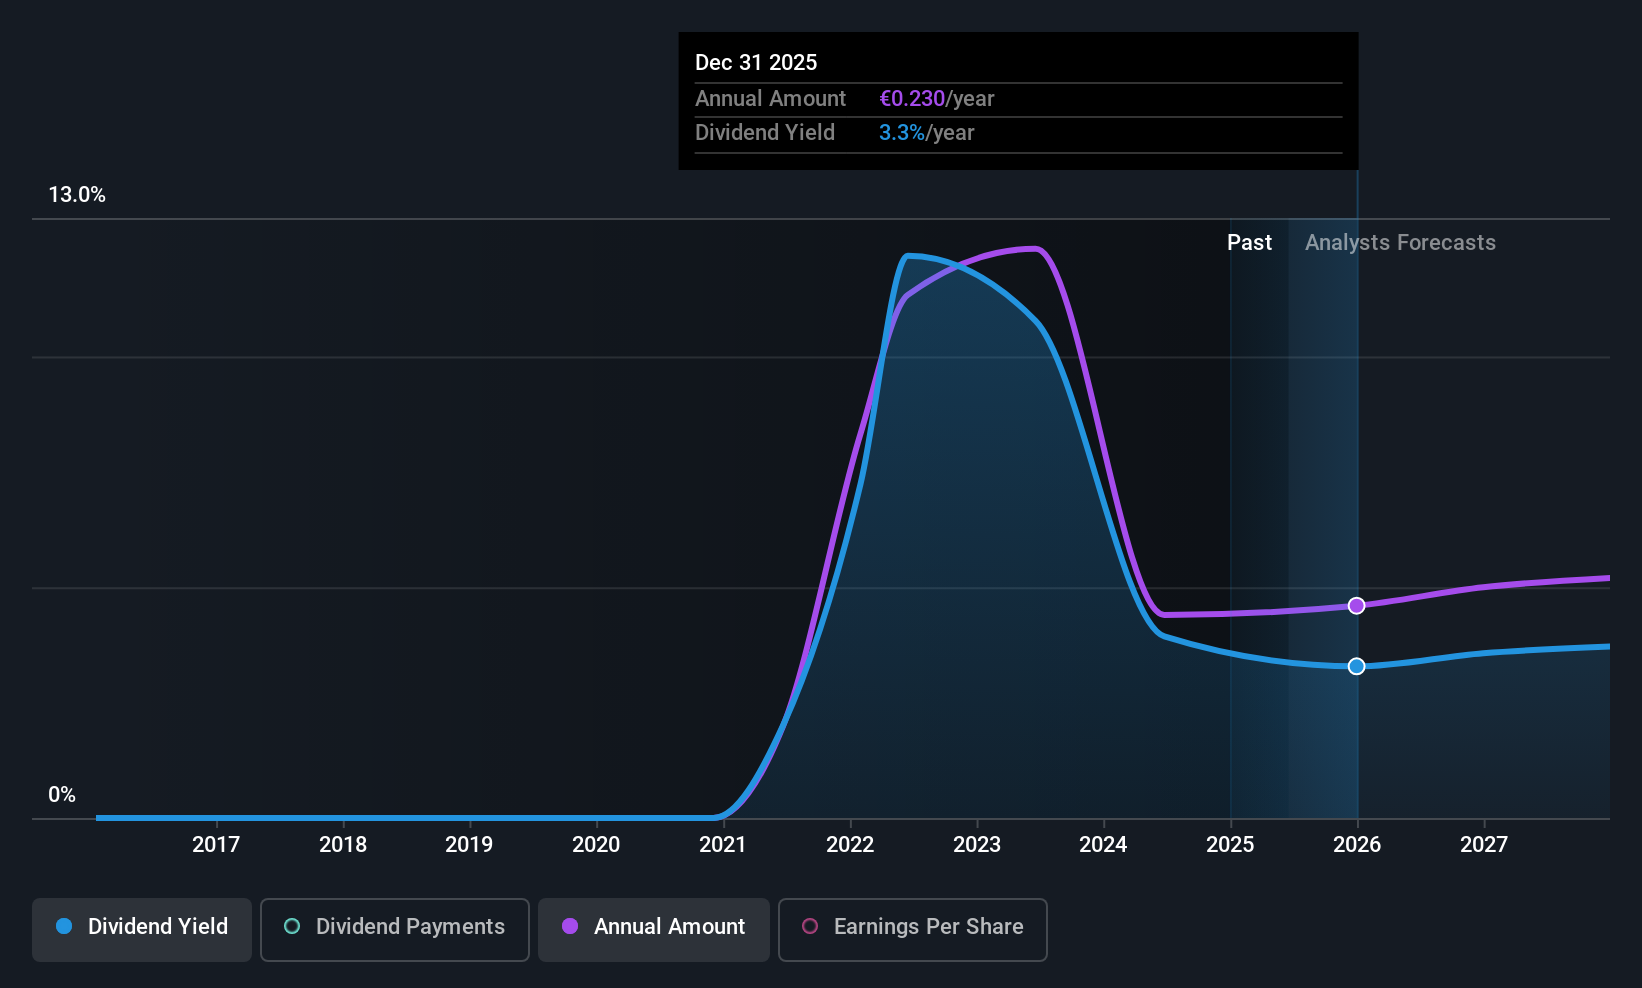The width and height of the screenshot is (1642, 988).
Task: Select the blue yield marker at 2026
Action: 1356,666
